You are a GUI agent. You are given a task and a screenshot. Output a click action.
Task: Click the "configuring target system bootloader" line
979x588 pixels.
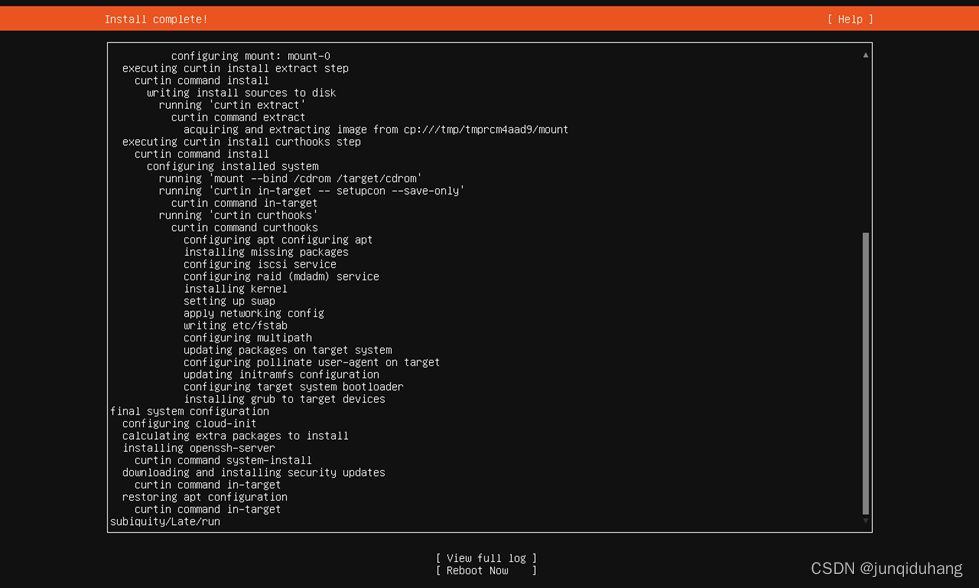(x=293, y=387)
